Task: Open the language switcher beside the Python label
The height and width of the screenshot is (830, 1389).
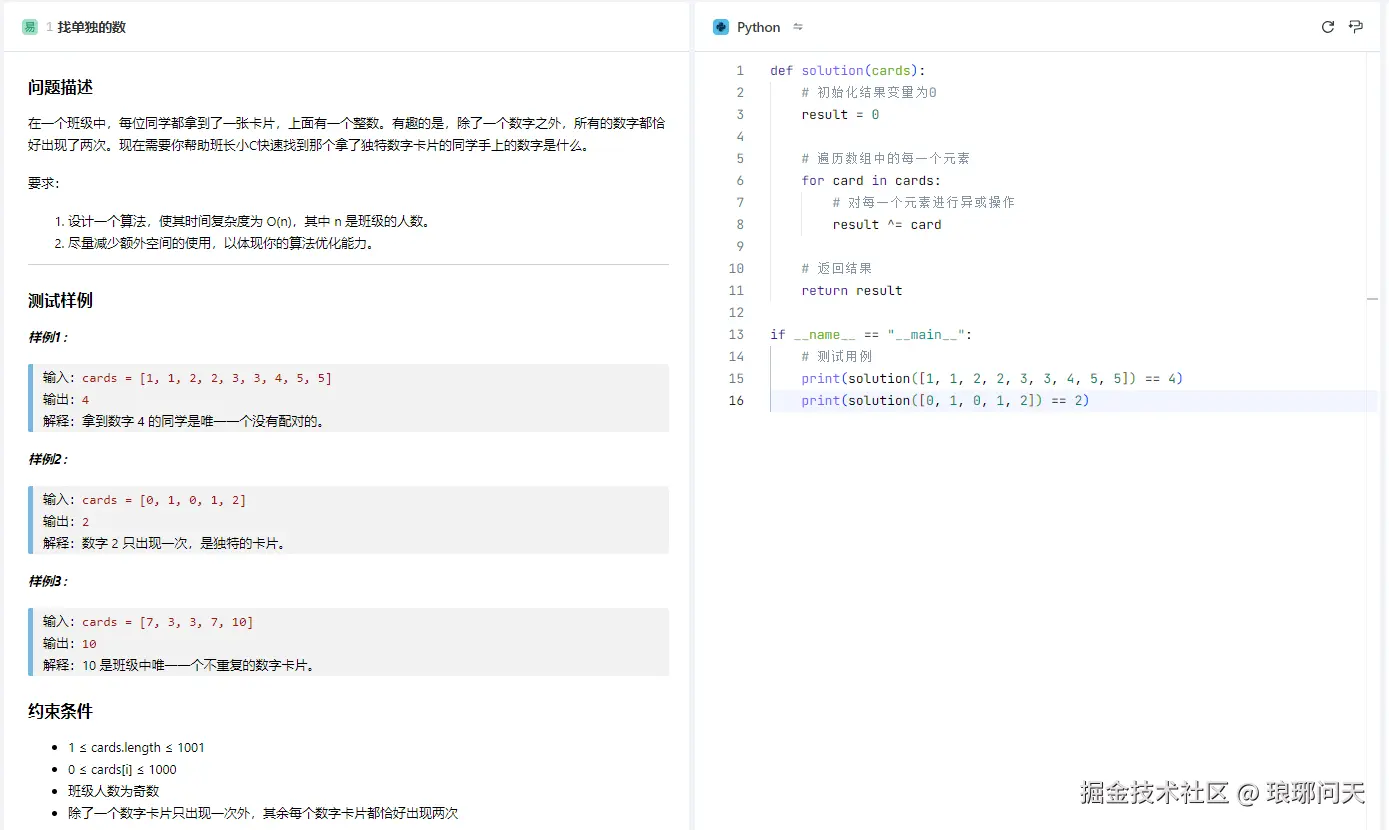Action: [797, 27]
